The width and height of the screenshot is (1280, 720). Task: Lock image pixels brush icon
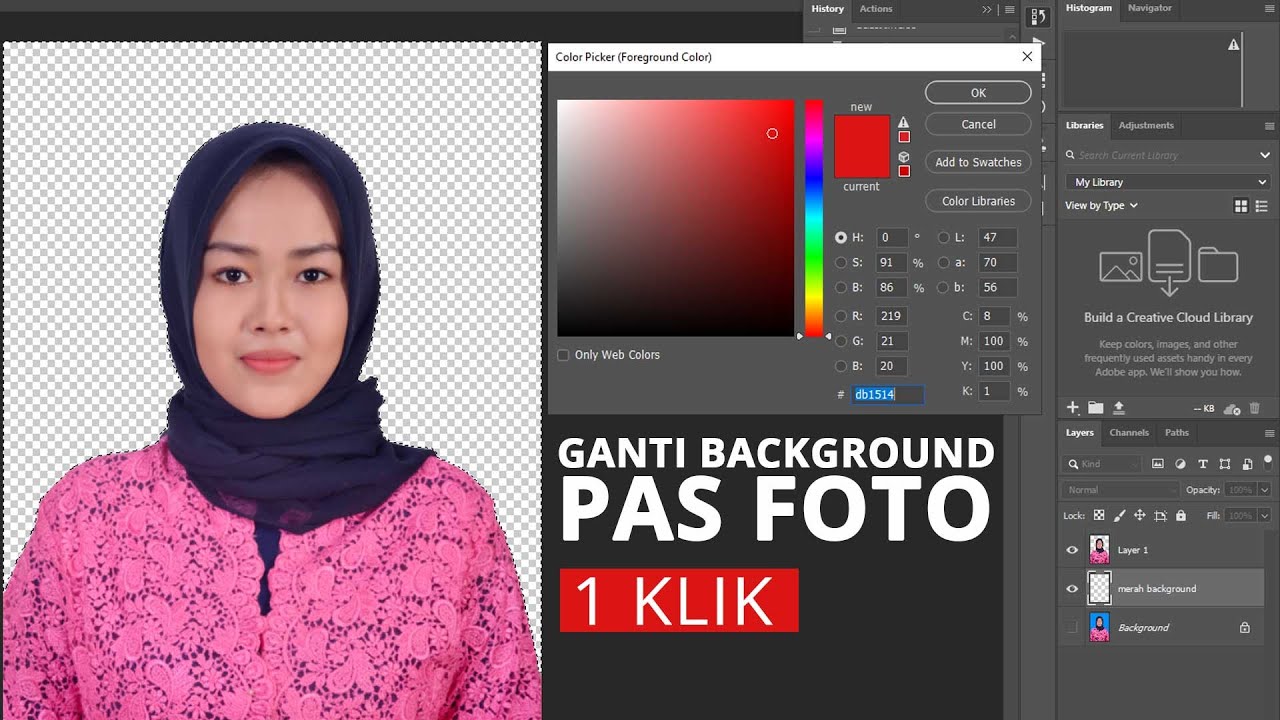pyautogui.click(x=1119, y=516)
